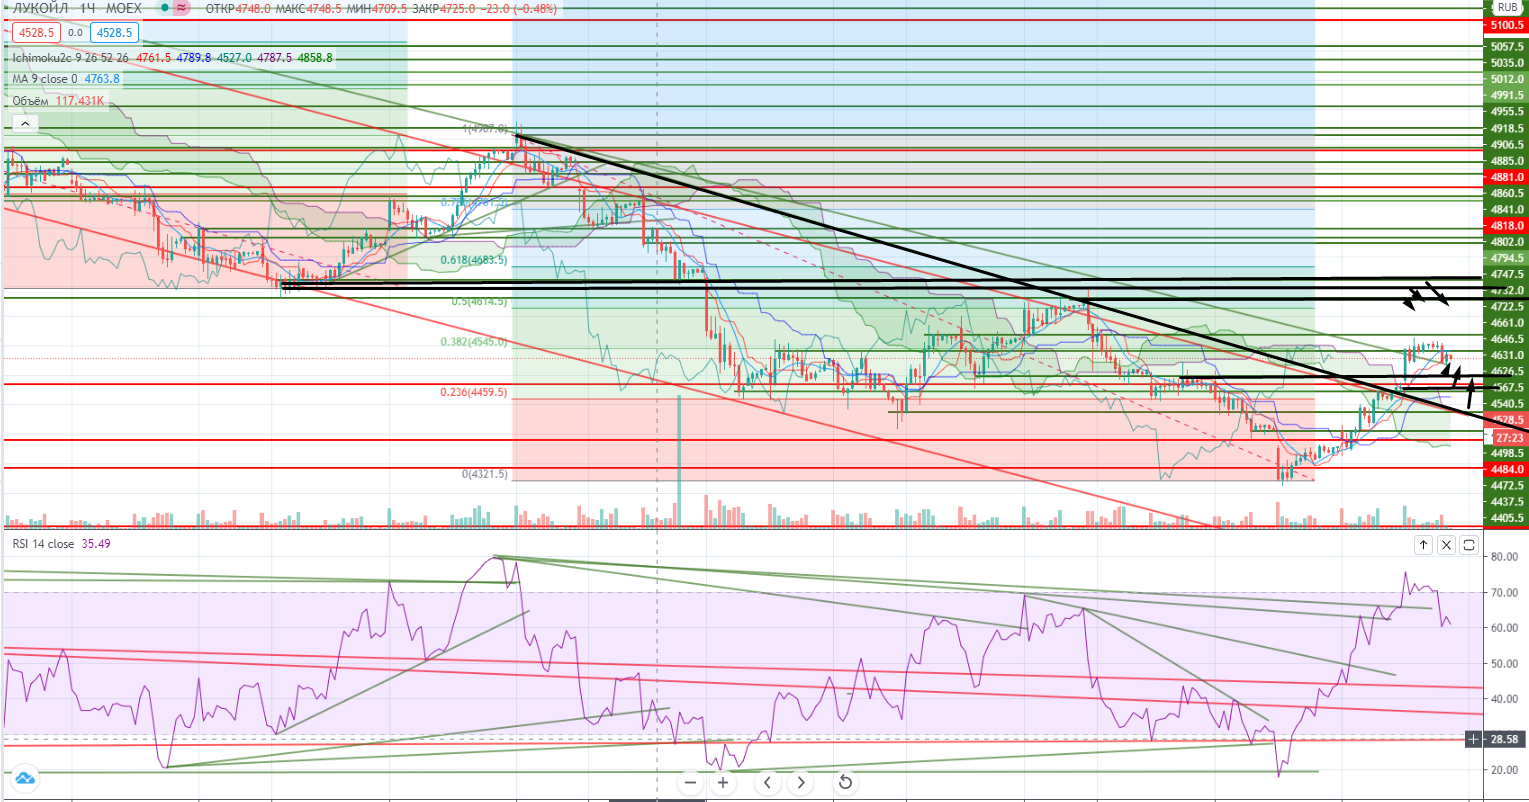Maximize the RSI pane
1529x802 pixels.
tap(1469, 545)
